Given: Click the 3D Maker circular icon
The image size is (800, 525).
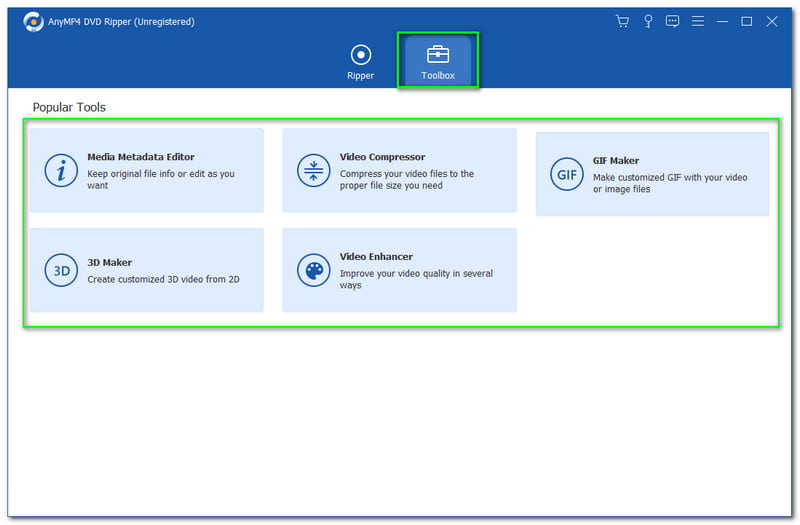Looking at the screenshot, I should coord(61,270).
